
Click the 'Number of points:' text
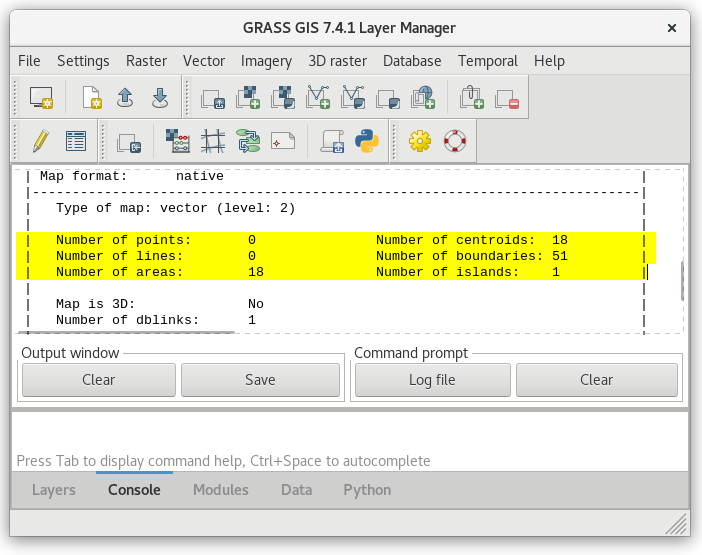point(124,240)
